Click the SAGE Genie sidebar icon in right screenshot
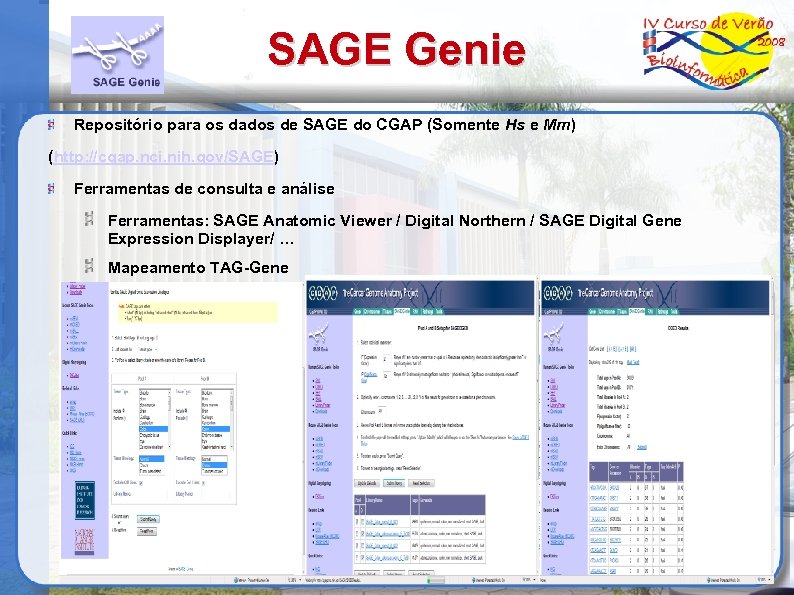This screenshot has width=794, height=595. pyautogui.click(x=554, y=336)
